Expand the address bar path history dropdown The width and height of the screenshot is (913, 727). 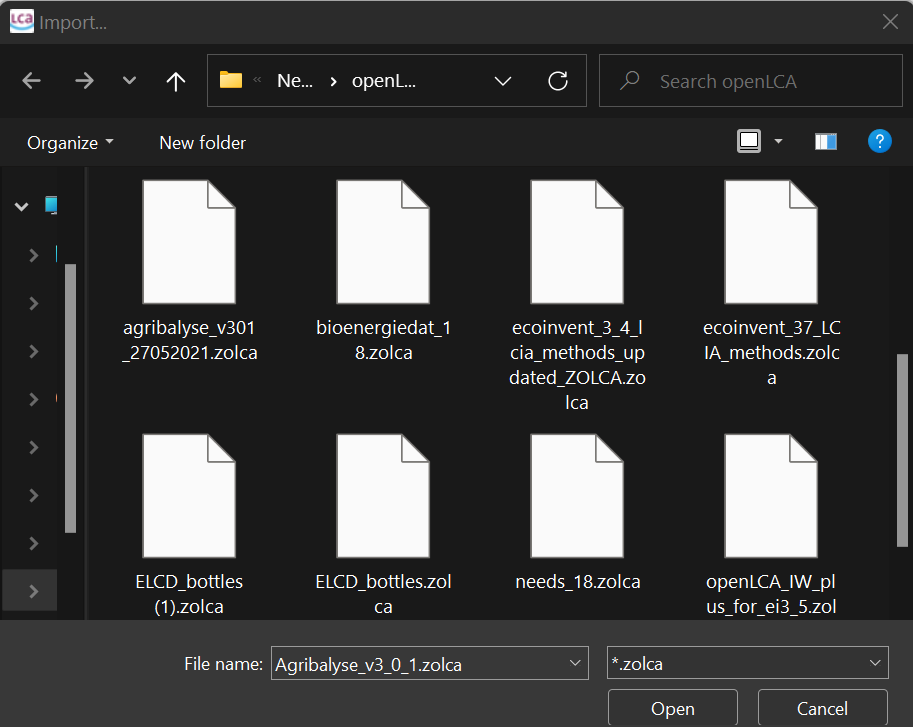point(502,81)
